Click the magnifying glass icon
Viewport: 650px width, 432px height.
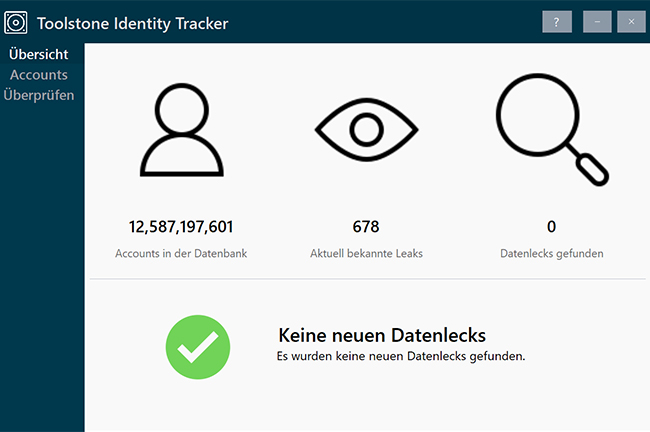click(551, 131)
